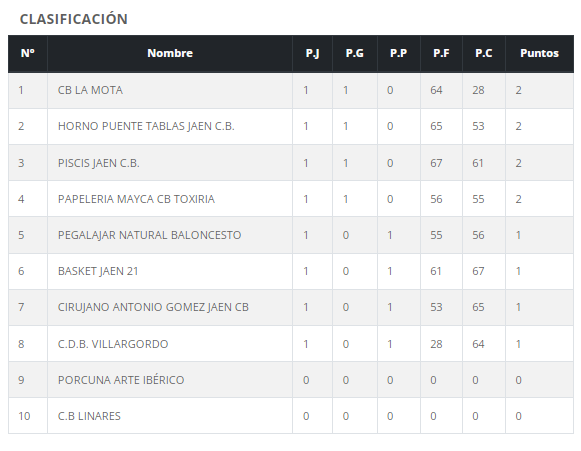The width and height of the screenshot is (581, 451).
Task: Select C.D.B. VILLARGORDO team row
Action: 291,344
